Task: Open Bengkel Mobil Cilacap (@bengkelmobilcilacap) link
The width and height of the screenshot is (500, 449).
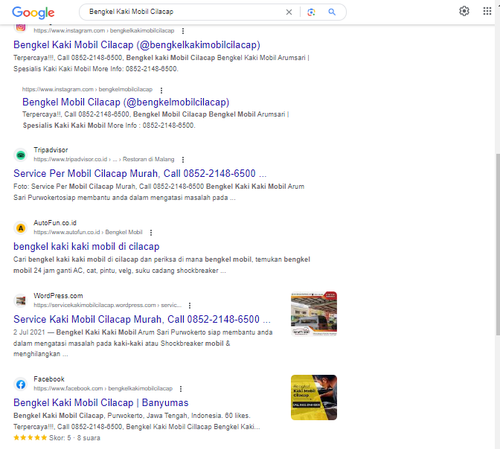Action: (x=126, y=102)
